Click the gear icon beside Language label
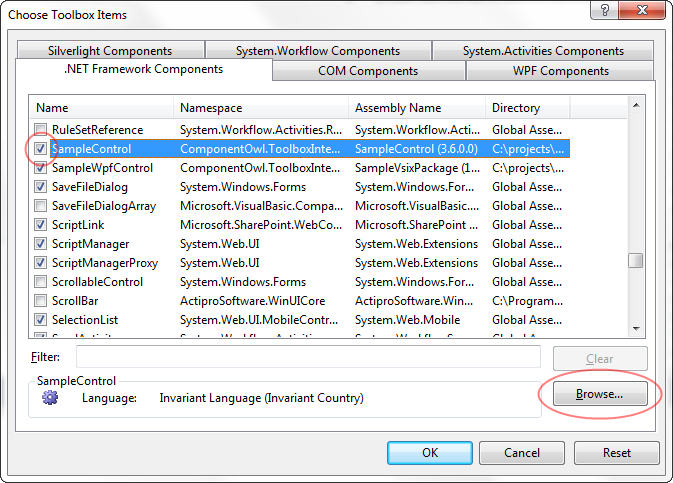 [50, 398]
